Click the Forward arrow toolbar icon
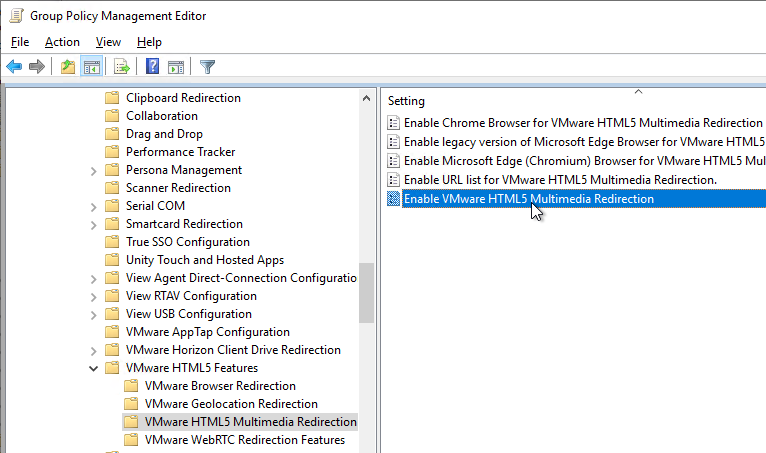 (x=37, y=66)
